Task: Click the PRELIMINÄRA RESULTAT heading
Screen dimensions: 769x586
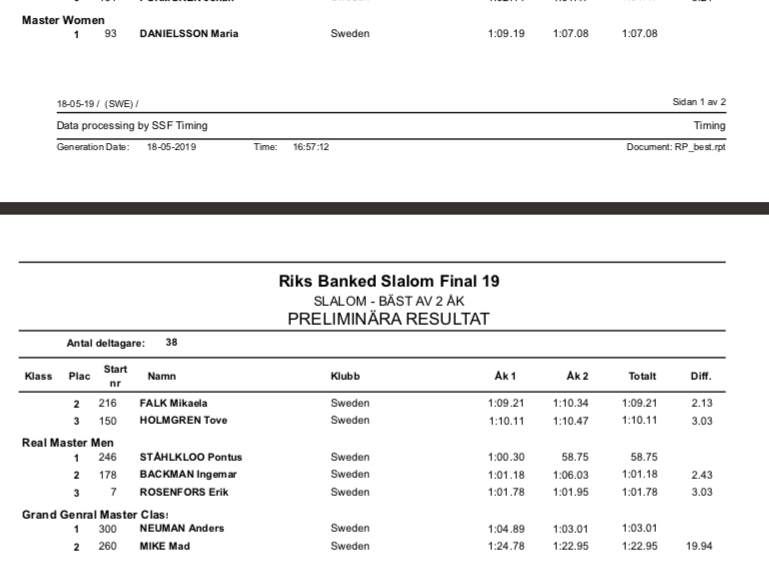Action: tap(388, 319)
